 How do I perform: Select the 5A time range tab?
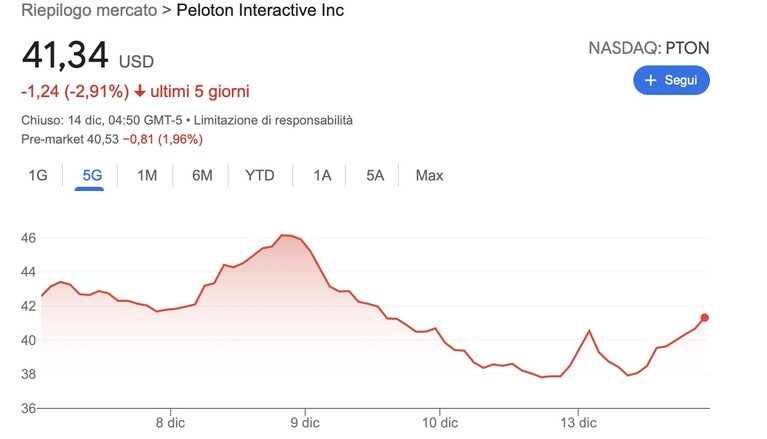click(x=375, y=175)
